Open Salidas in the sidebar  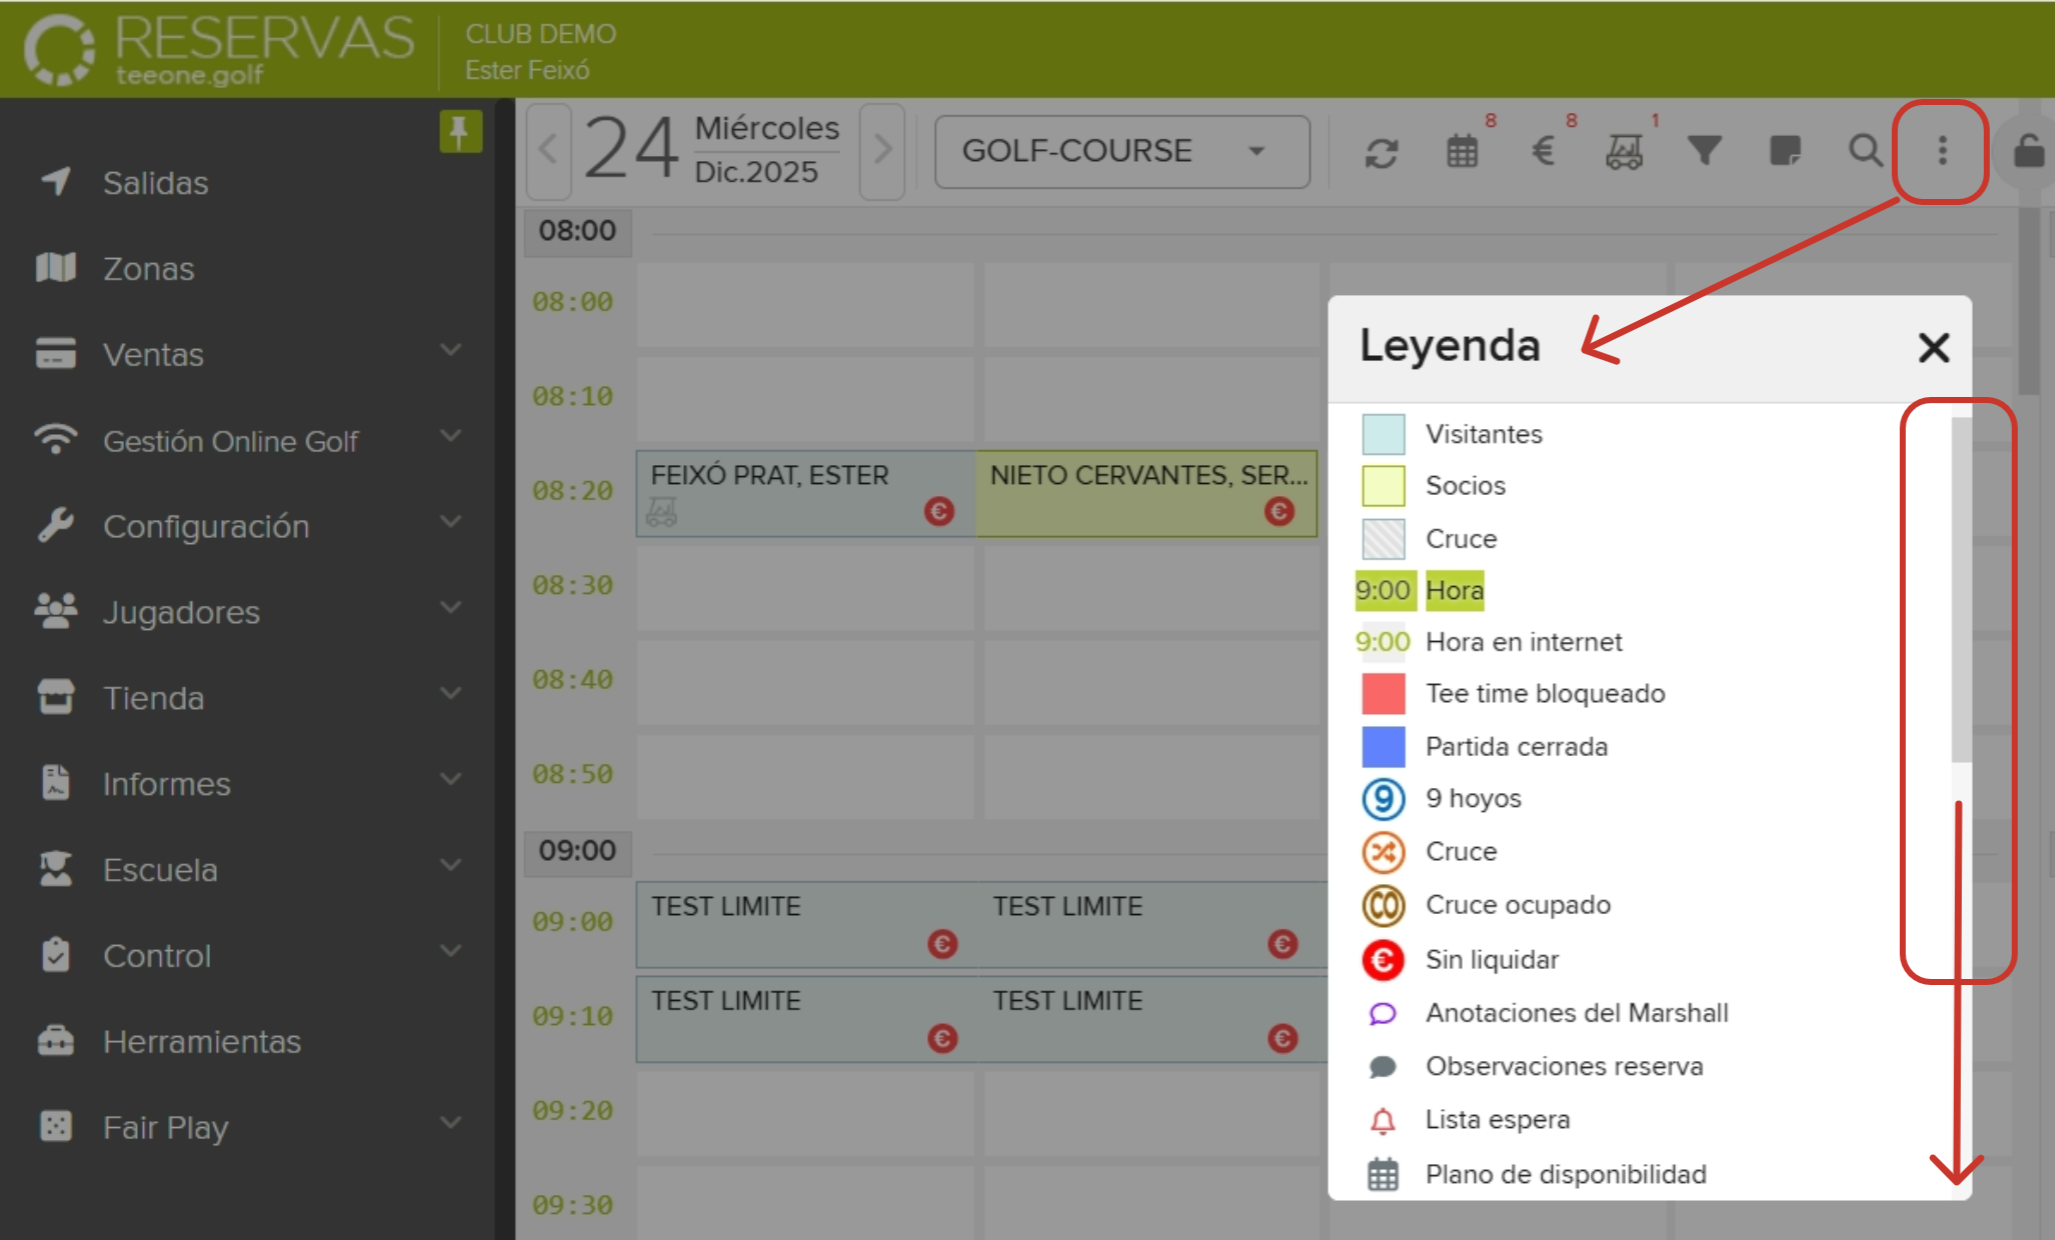[155, 183]
